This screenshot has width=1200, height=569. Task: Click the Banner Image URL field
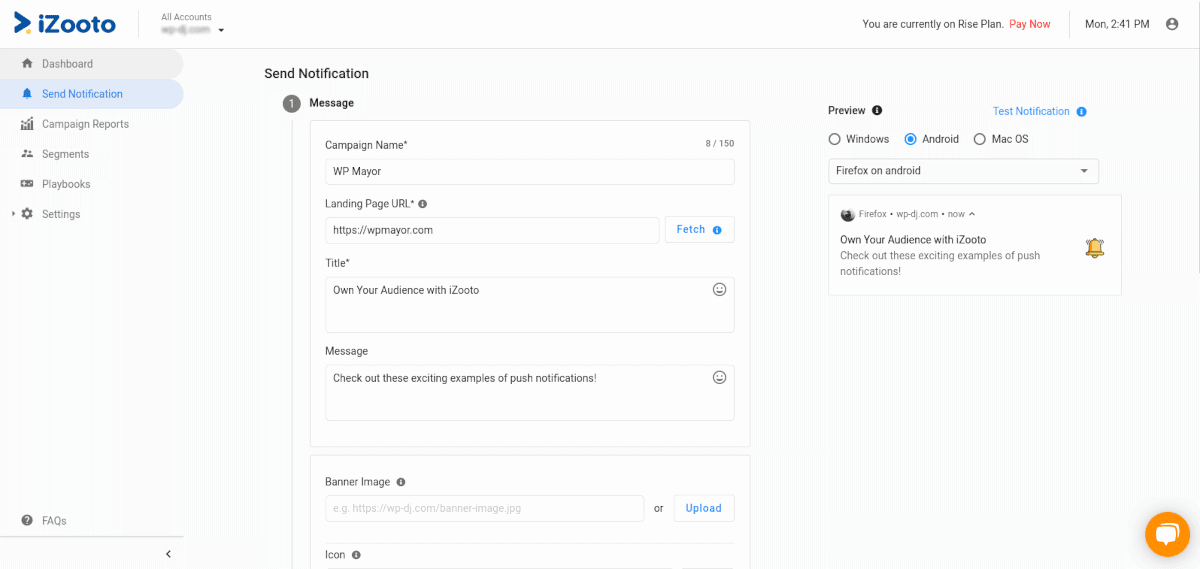tap(484, 508)
